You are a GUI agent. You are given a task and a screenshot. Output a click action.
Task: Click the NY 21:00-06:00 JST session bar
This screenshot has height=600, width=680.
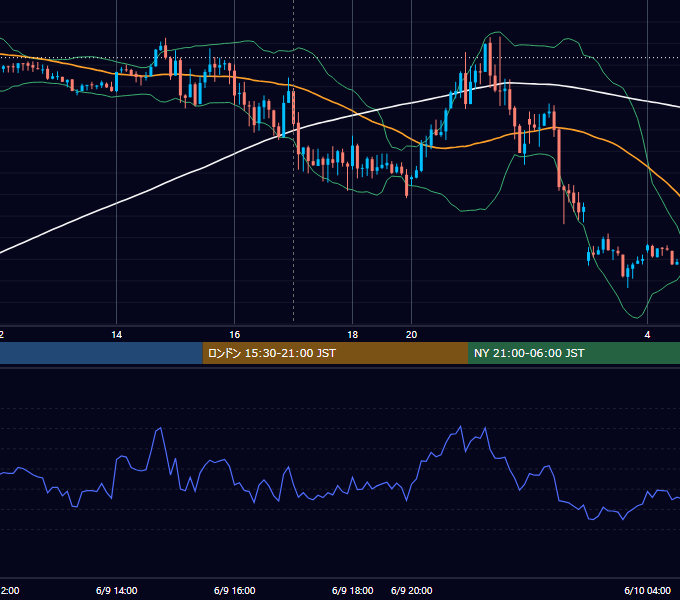coord(574,353)
